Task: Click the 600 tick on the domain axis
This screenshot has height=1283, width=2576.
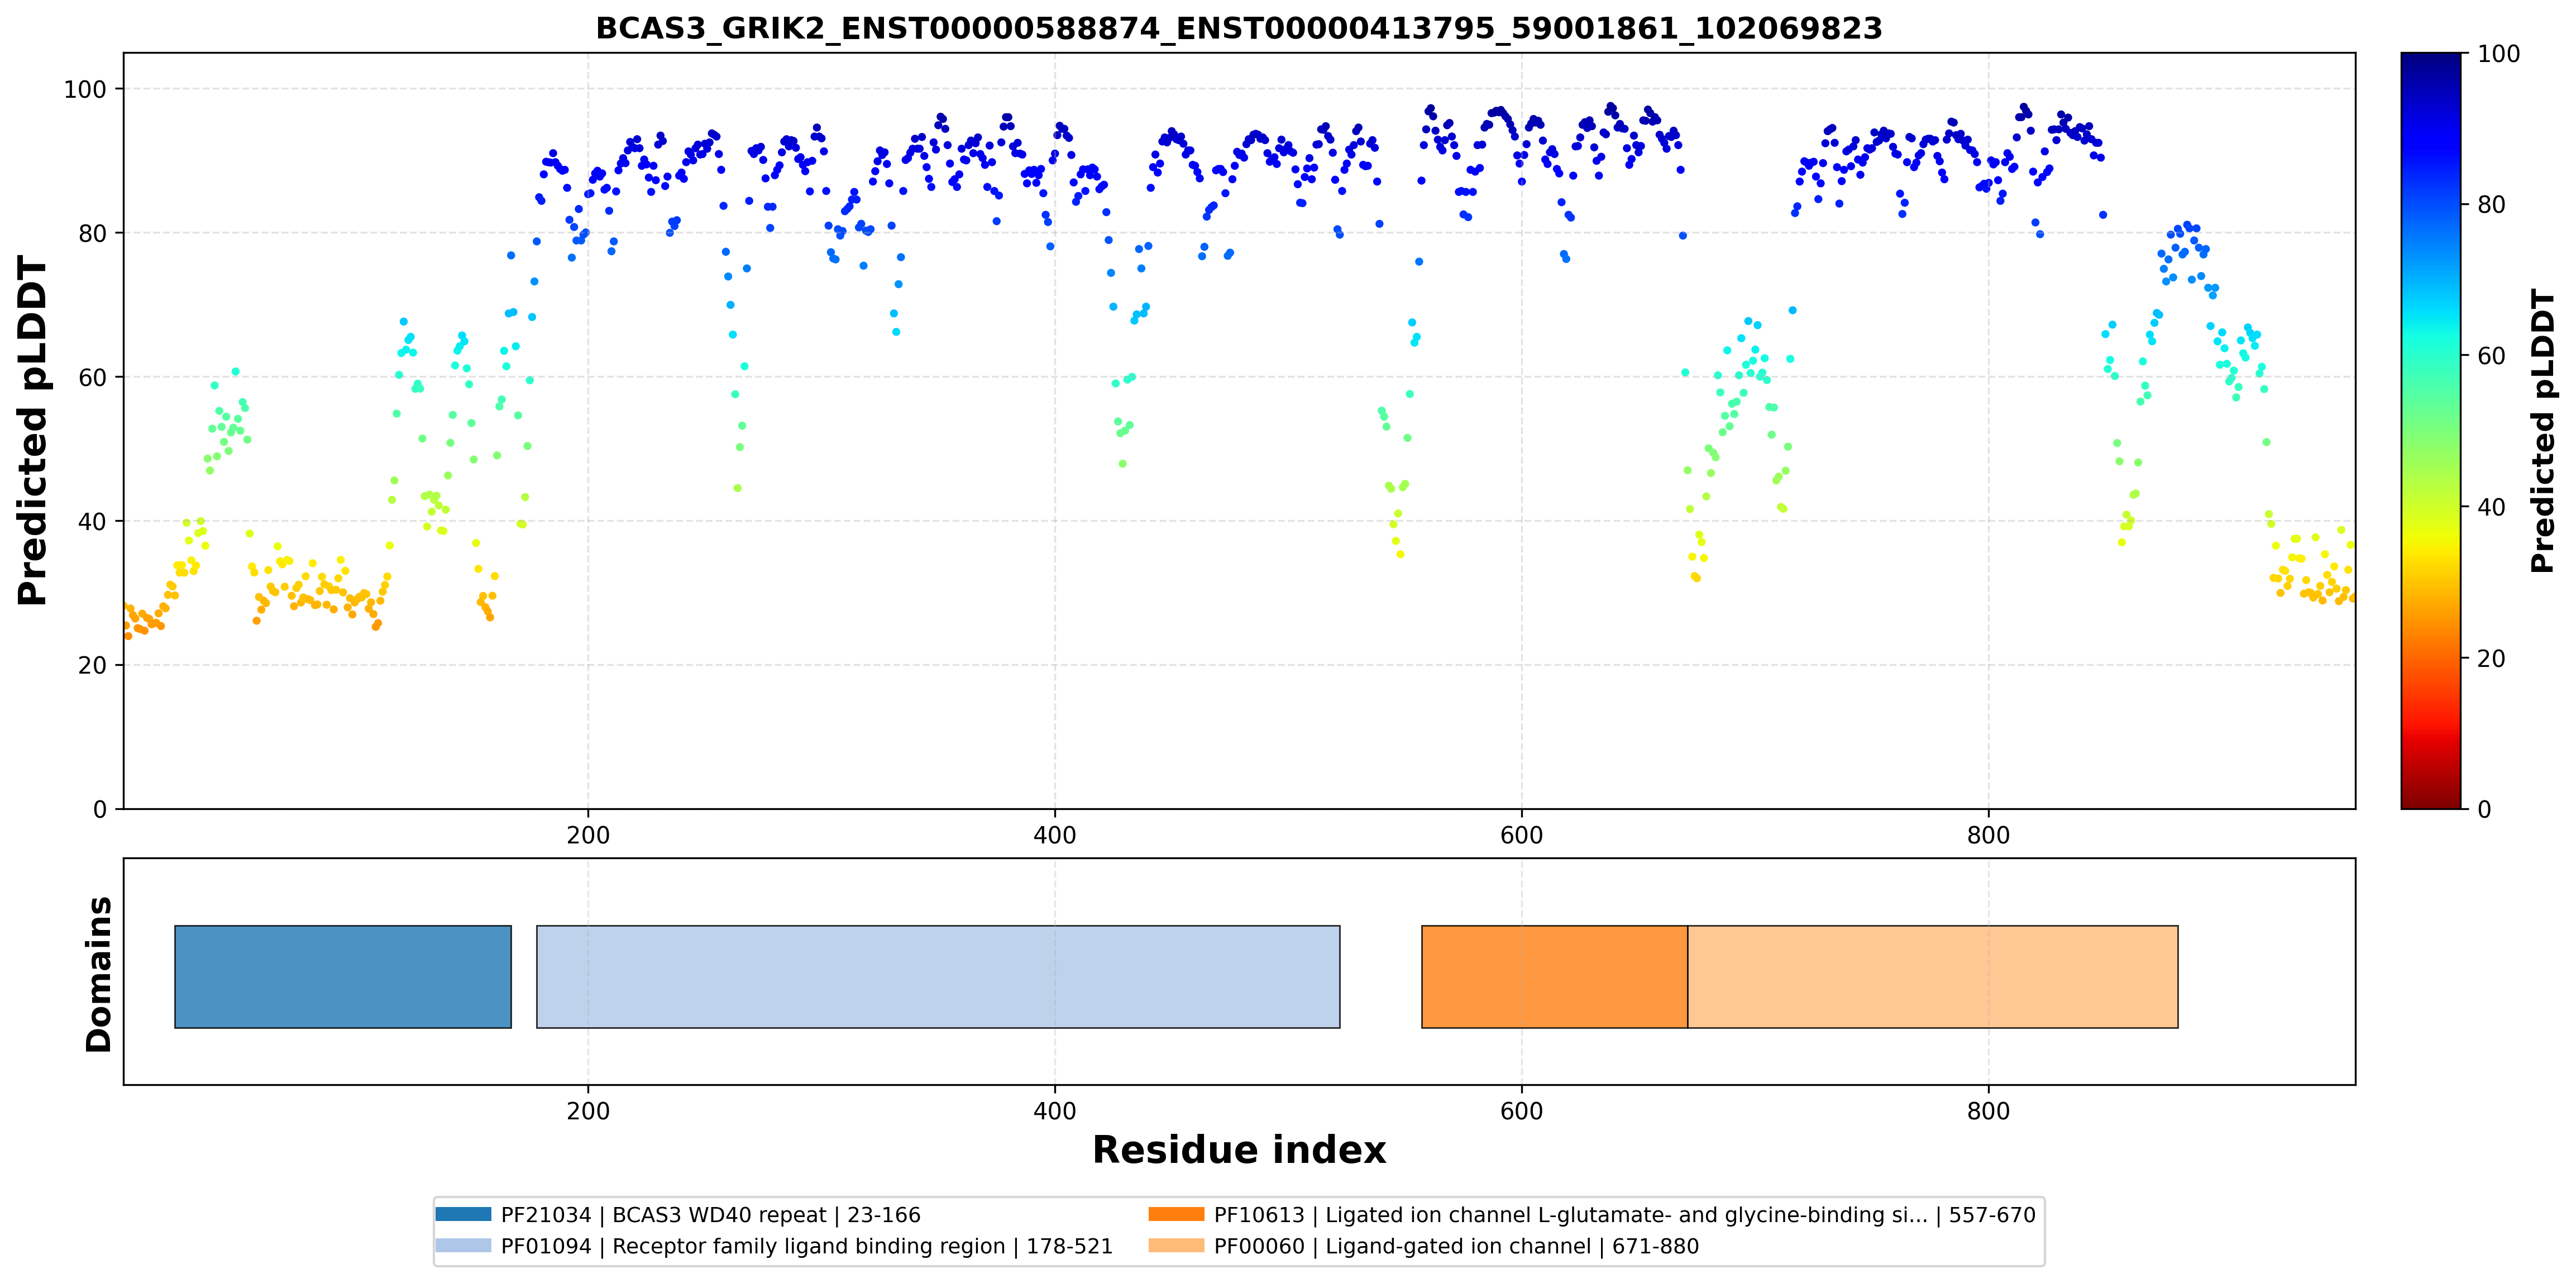Action: 1521,1111
